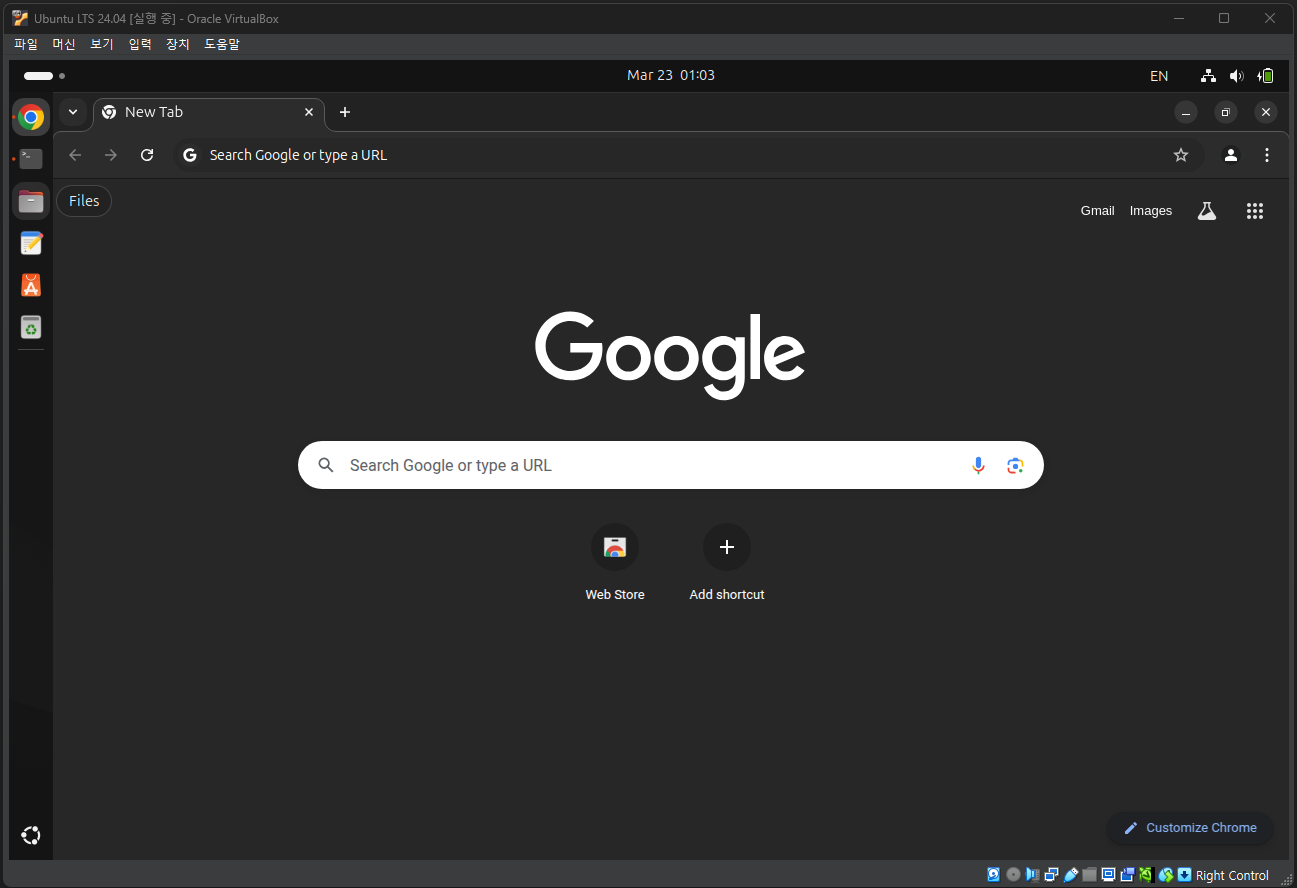
Task: Restore the Chrome window size
Action: point(1226,112)
